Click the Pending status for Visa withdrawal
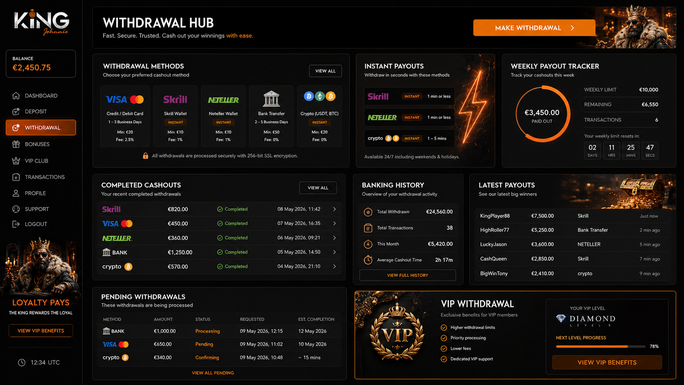This screenshot has width=684, height=385. (204, 344)
